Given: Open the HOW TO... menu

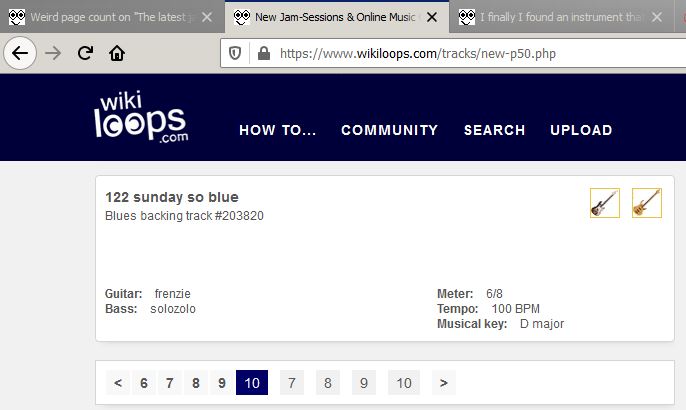Looking at the screenshot, I should [x=277, y=130].
